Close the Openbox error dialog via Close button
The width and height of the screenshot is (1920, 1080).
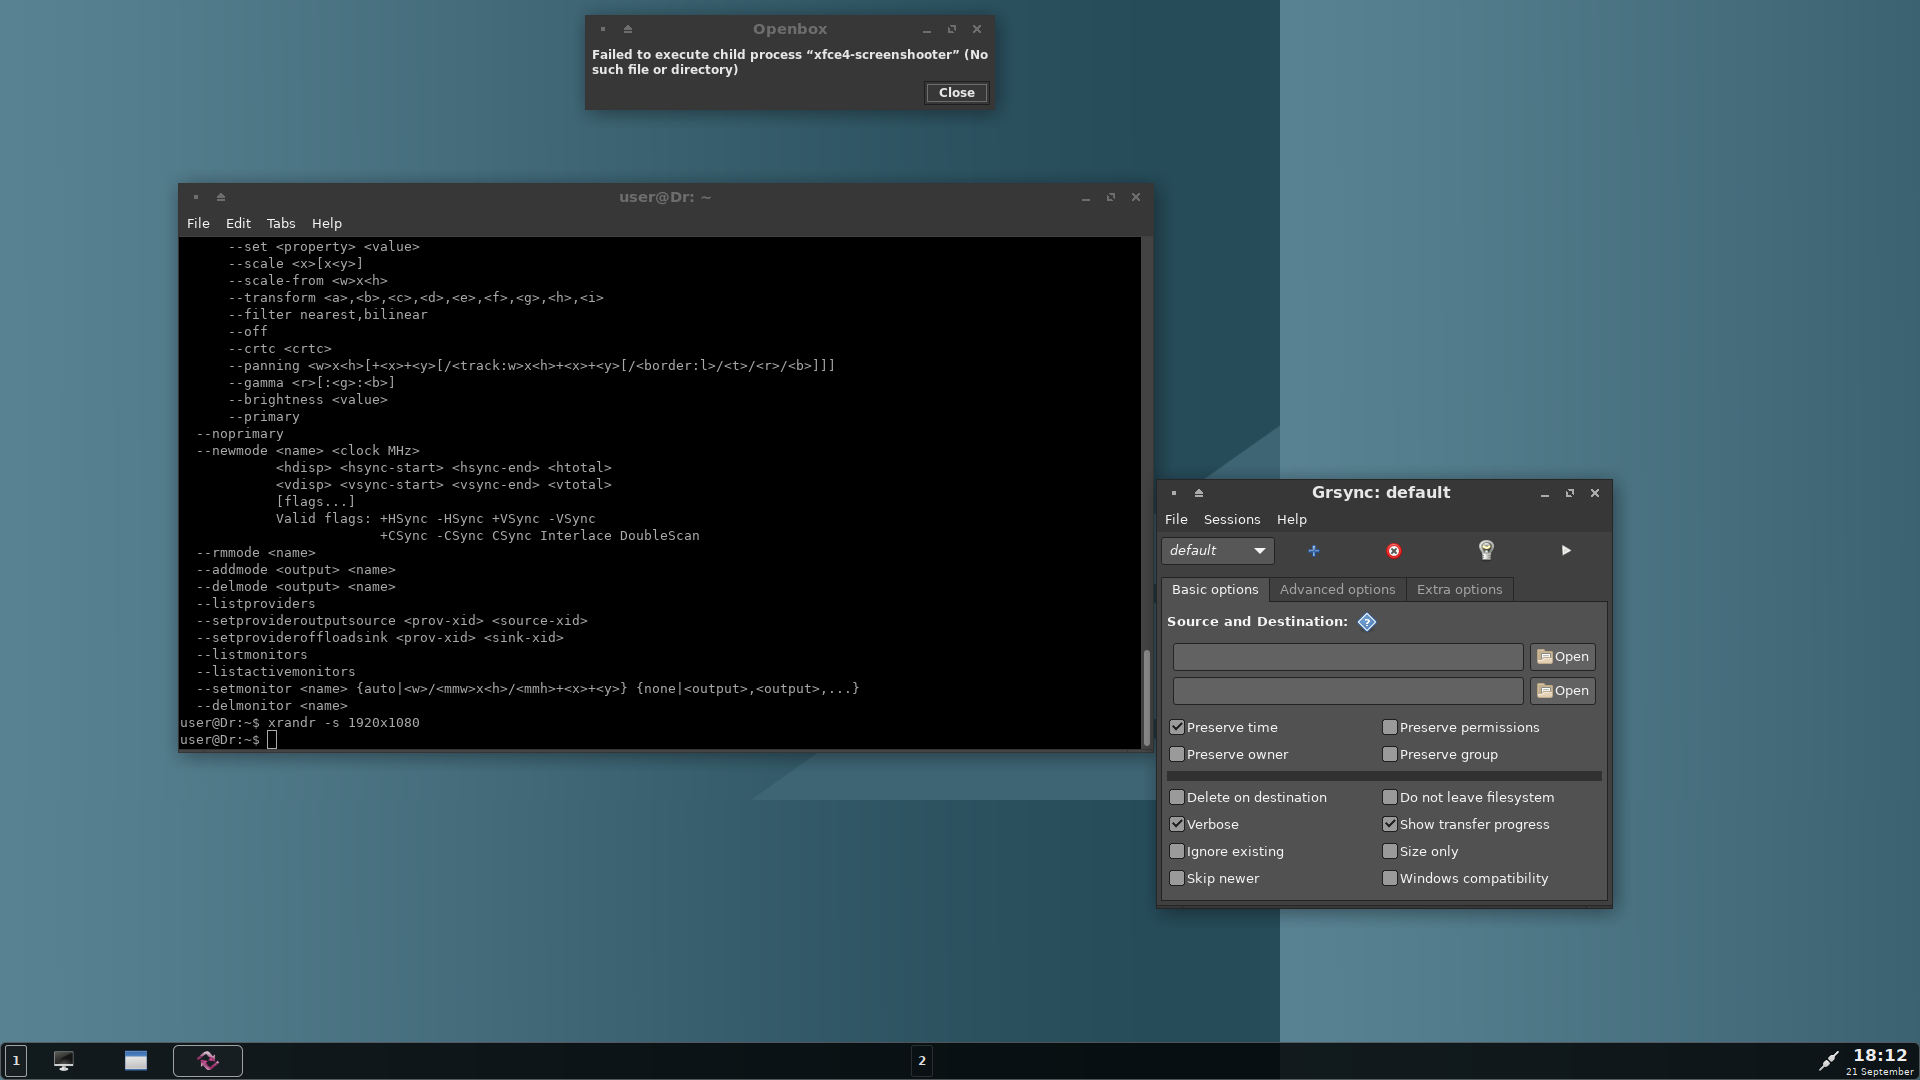tap(956, 93)
